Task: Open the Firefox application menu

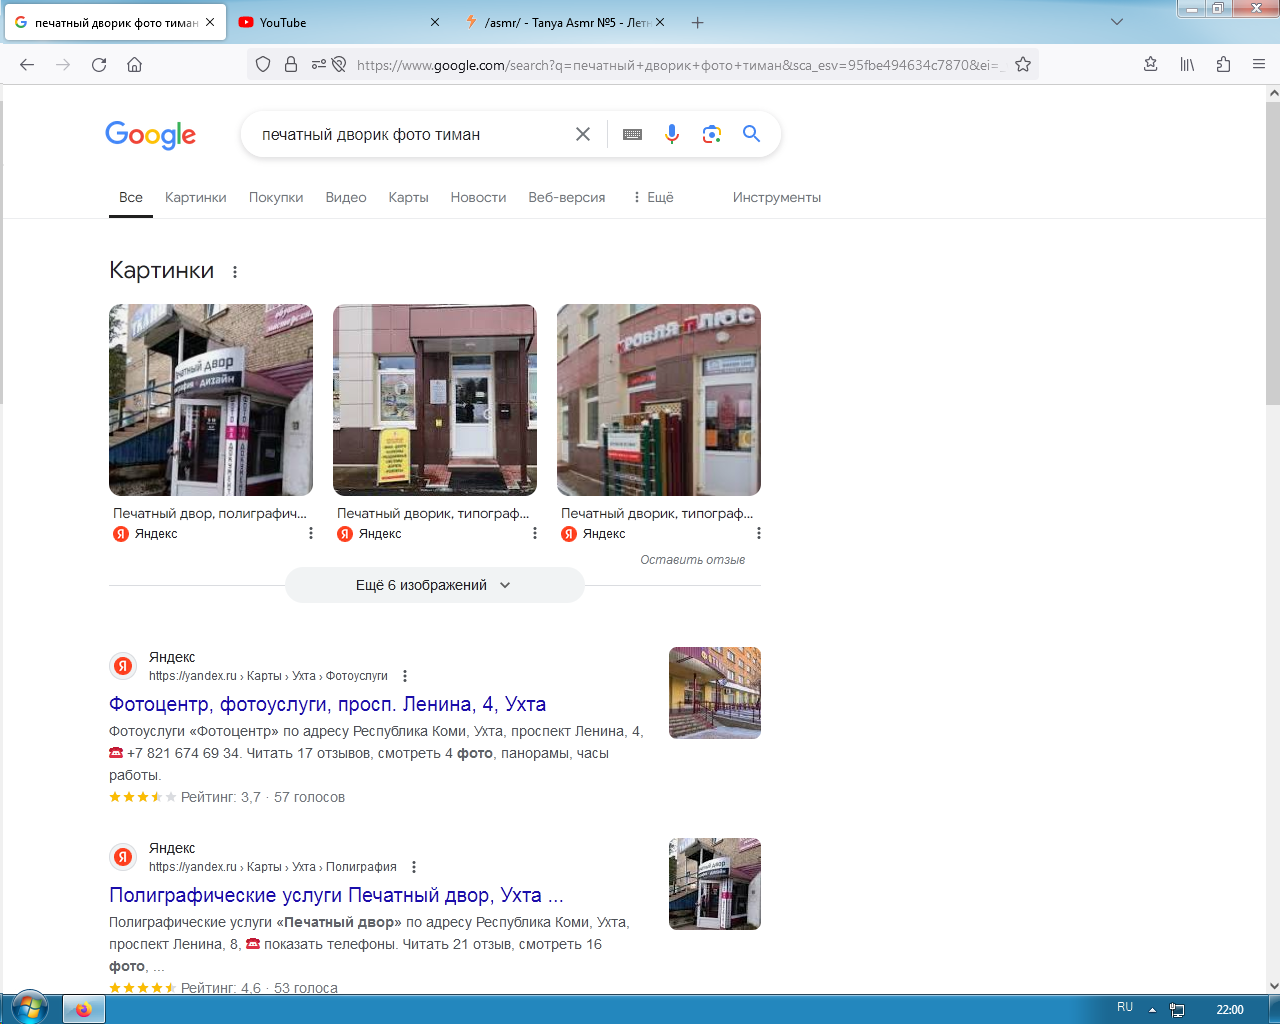Action: (x=1259, y=65)
